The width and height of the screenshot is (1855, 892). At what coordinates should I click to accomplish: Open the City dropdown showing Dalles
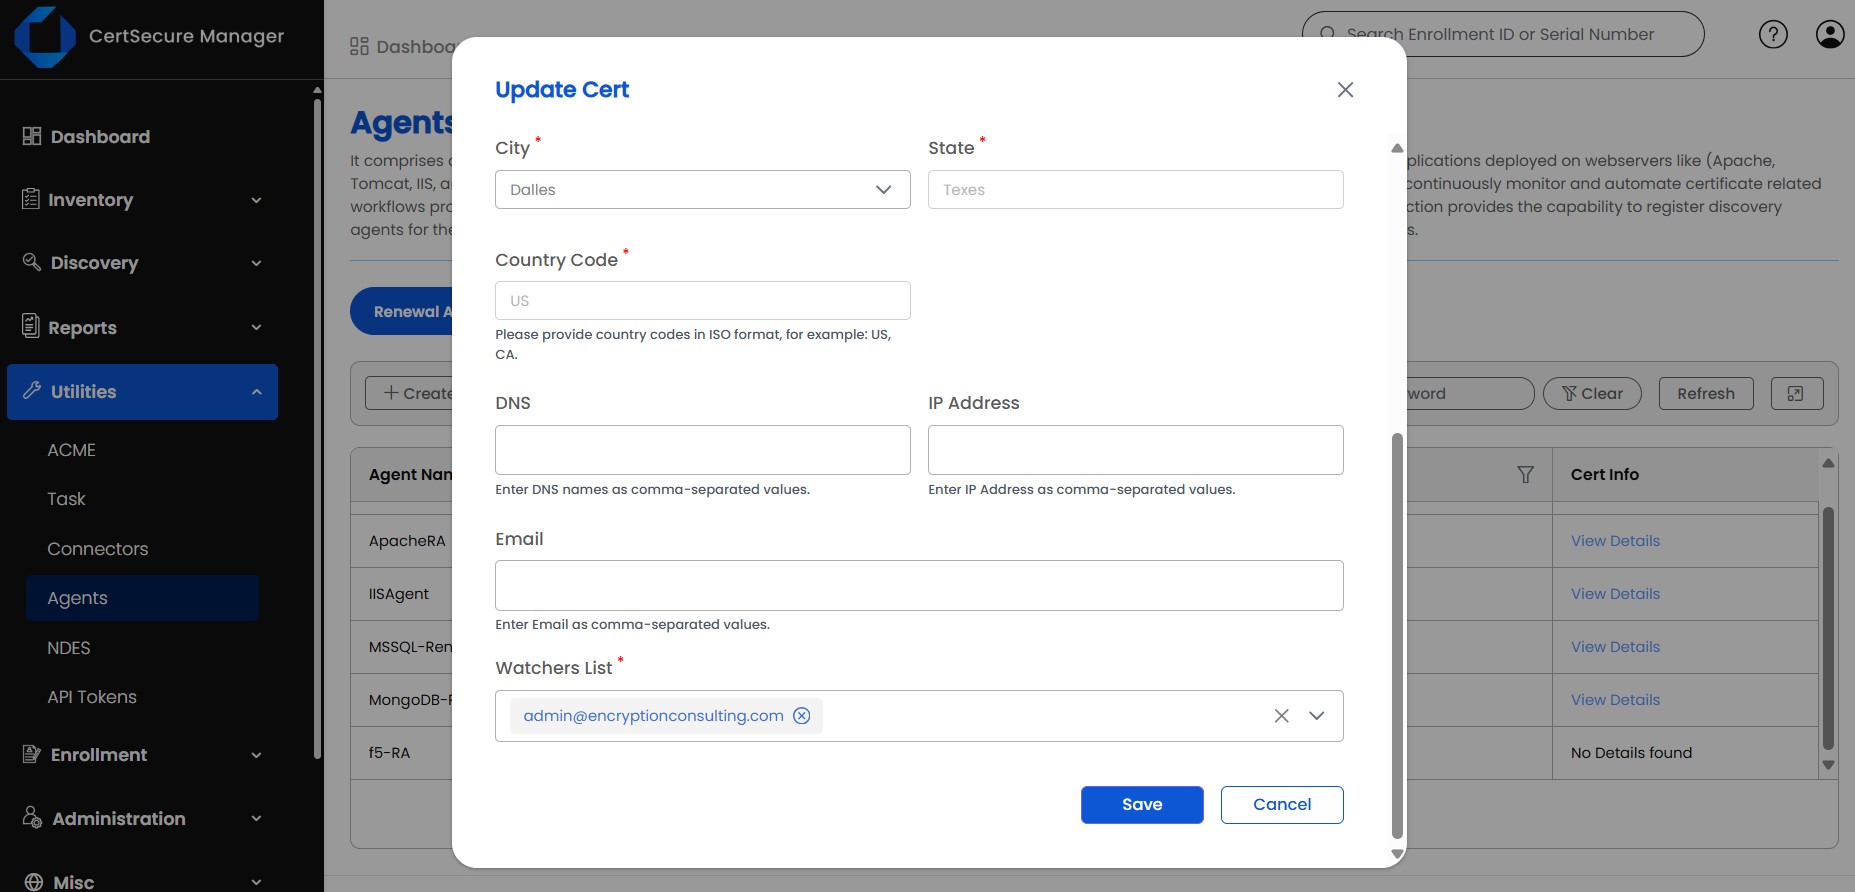pyautogui.click(x=702, y=190)
